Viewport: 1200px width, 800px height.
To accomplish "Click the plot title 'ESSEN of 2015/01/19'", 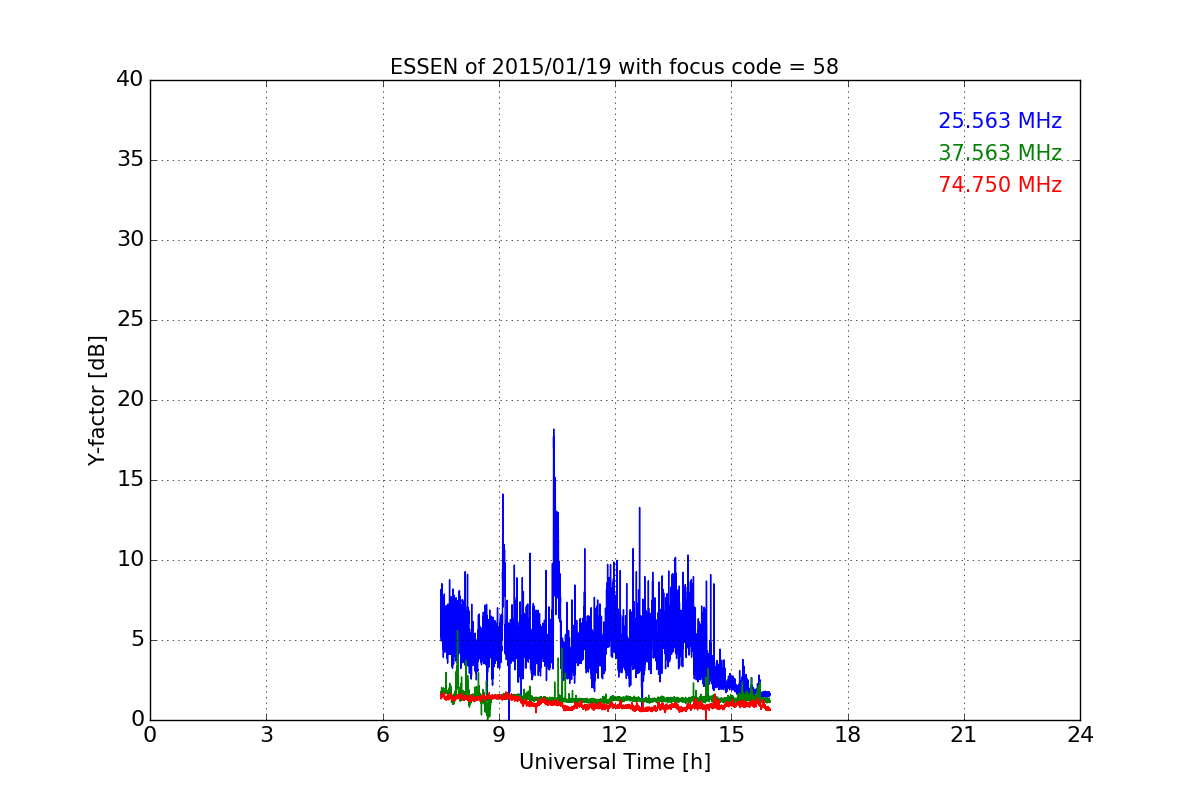I will (x=500, y=67).
